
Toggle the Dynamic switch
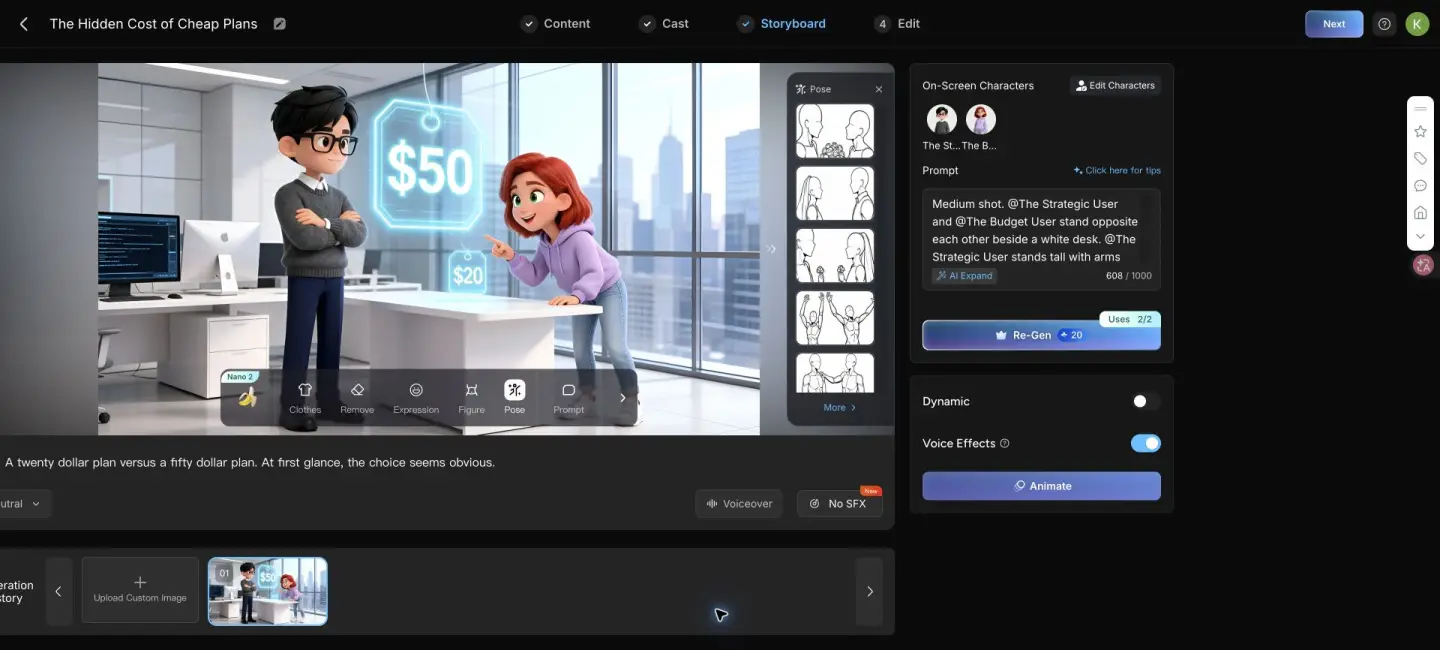point(1145,401)
